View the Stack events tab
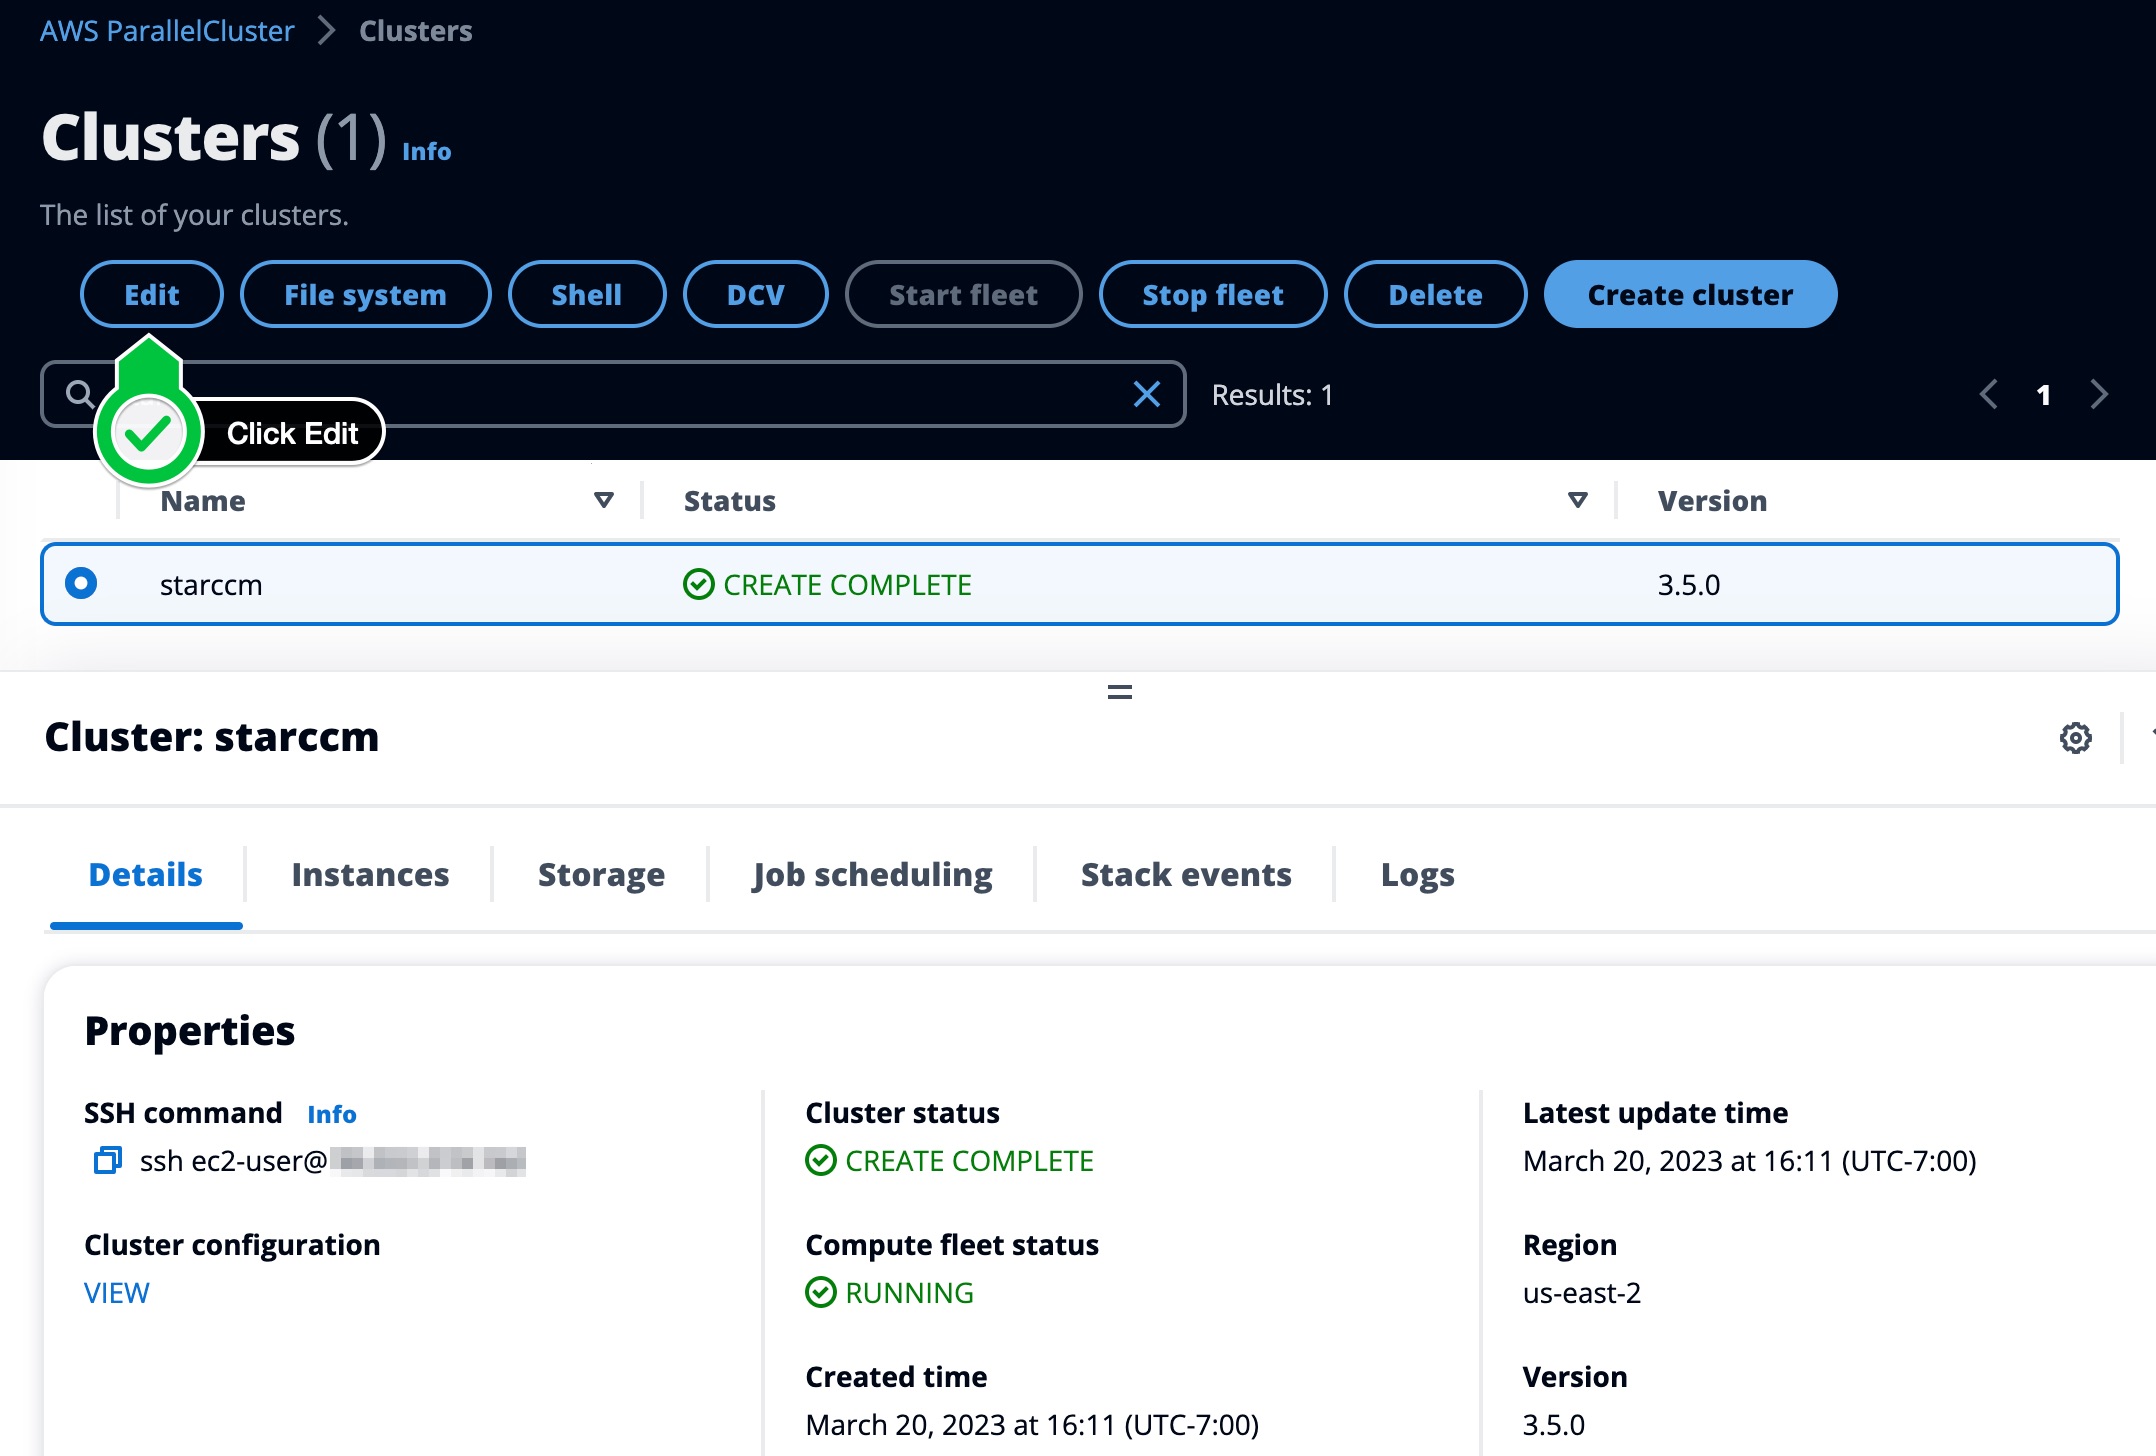2156x1456 pixels. tap(1186, 875)
